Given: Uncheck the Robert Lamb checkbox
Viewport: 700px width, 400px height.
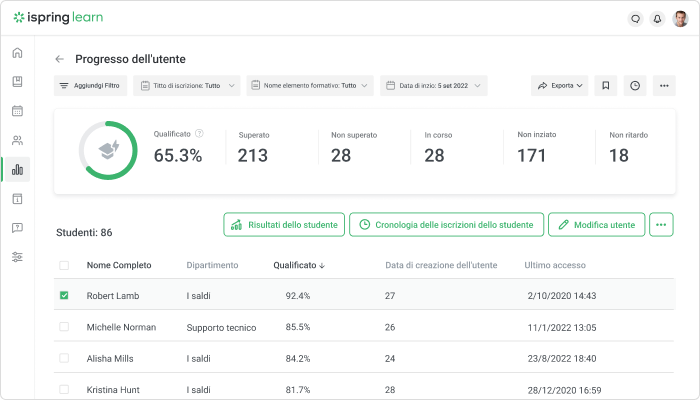Looking at the screenshot, I should click(64, 296).
